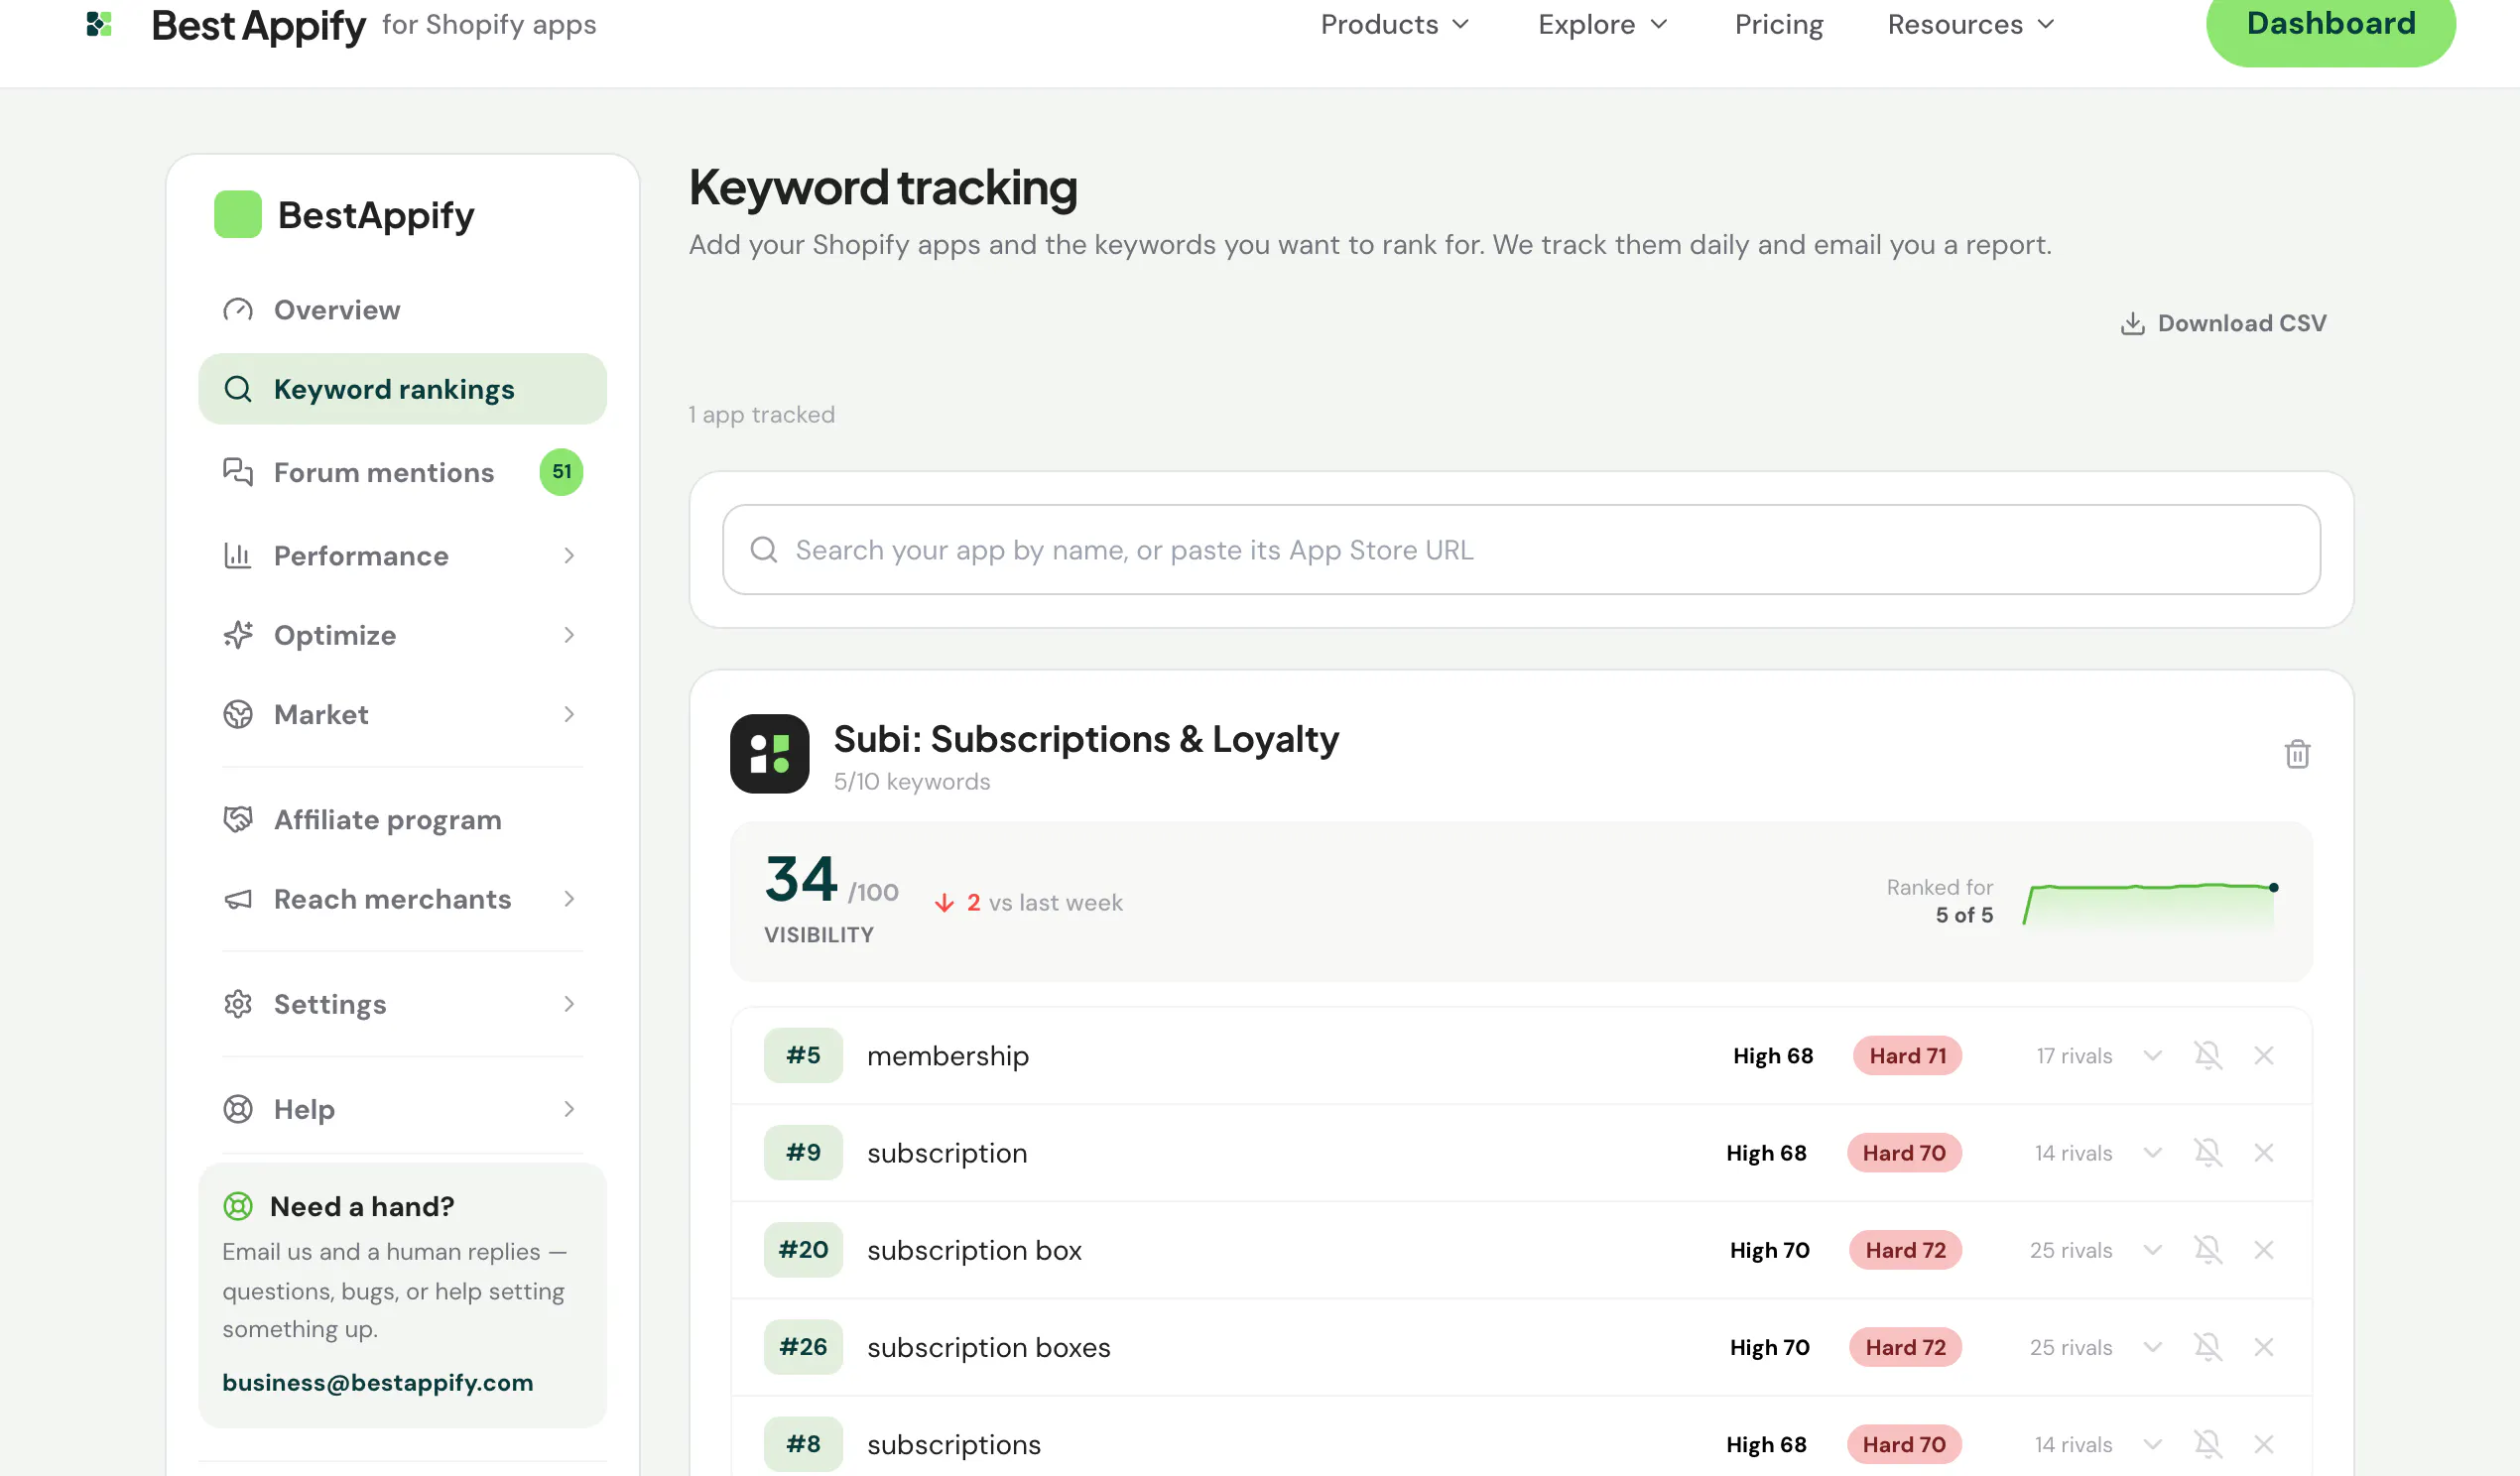This screenshot has width=2520, height=1476.
Task: Click the search field magnifier icon
Action: click(764, 550)
